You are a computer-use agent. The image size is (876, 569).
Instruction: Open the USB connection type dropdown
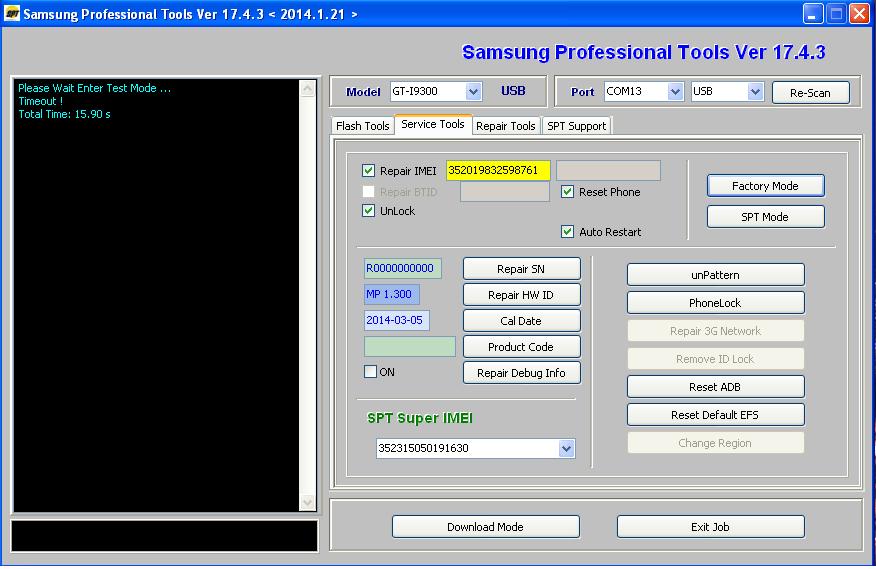755,91
